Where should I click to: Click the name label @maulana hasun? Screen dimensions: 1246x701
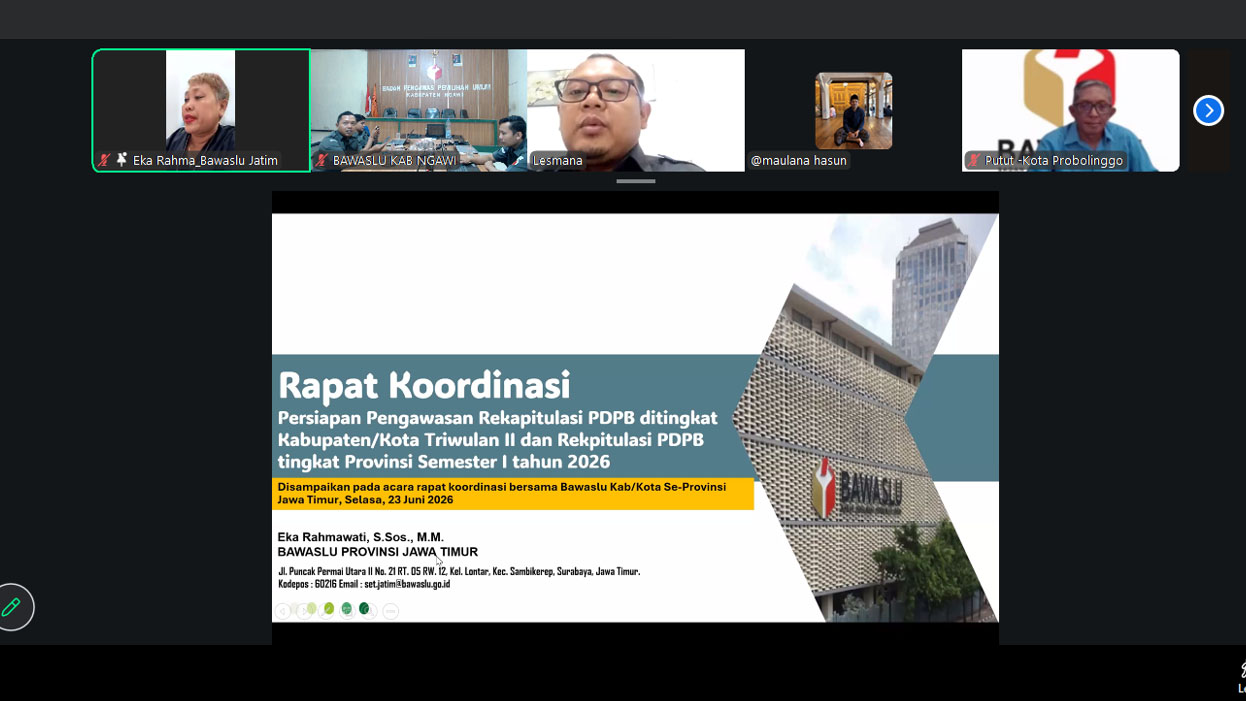(x=799, y=160)
